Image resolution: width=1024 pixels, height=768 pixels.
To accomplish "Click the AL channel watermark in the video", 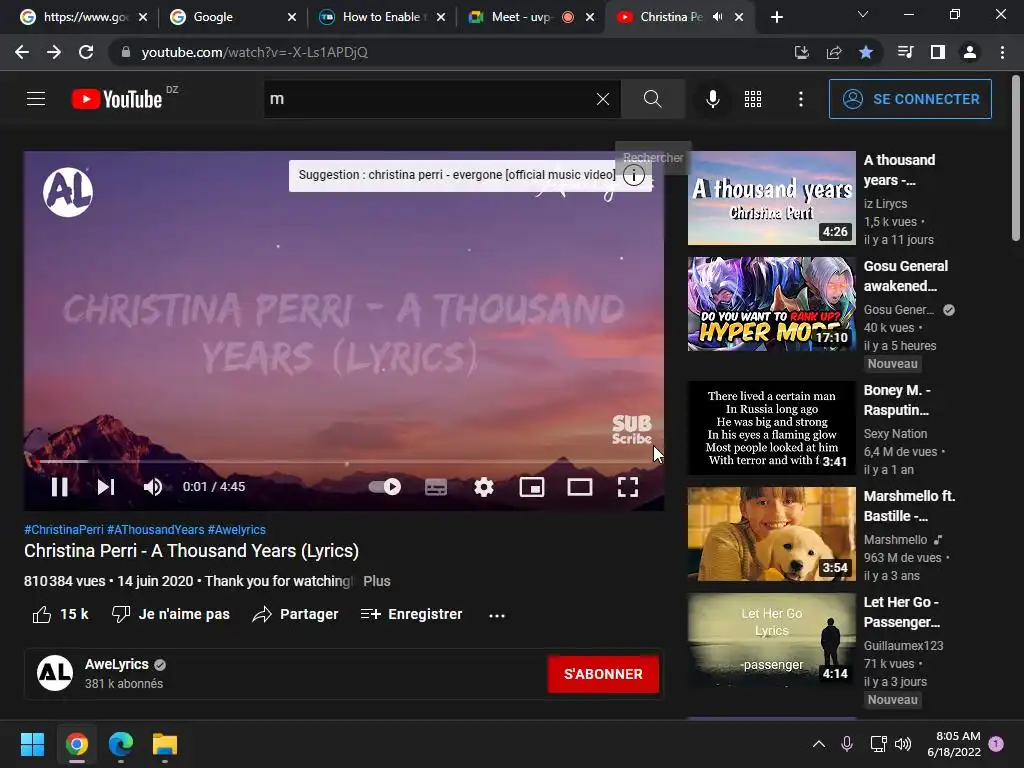I will (x=68, y=192).
